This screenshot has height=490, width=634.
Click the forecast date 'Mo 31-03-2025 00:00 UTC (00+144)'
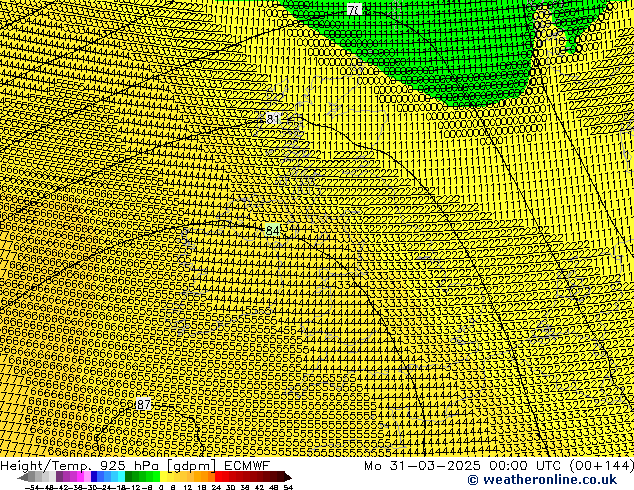click(499, 465)
